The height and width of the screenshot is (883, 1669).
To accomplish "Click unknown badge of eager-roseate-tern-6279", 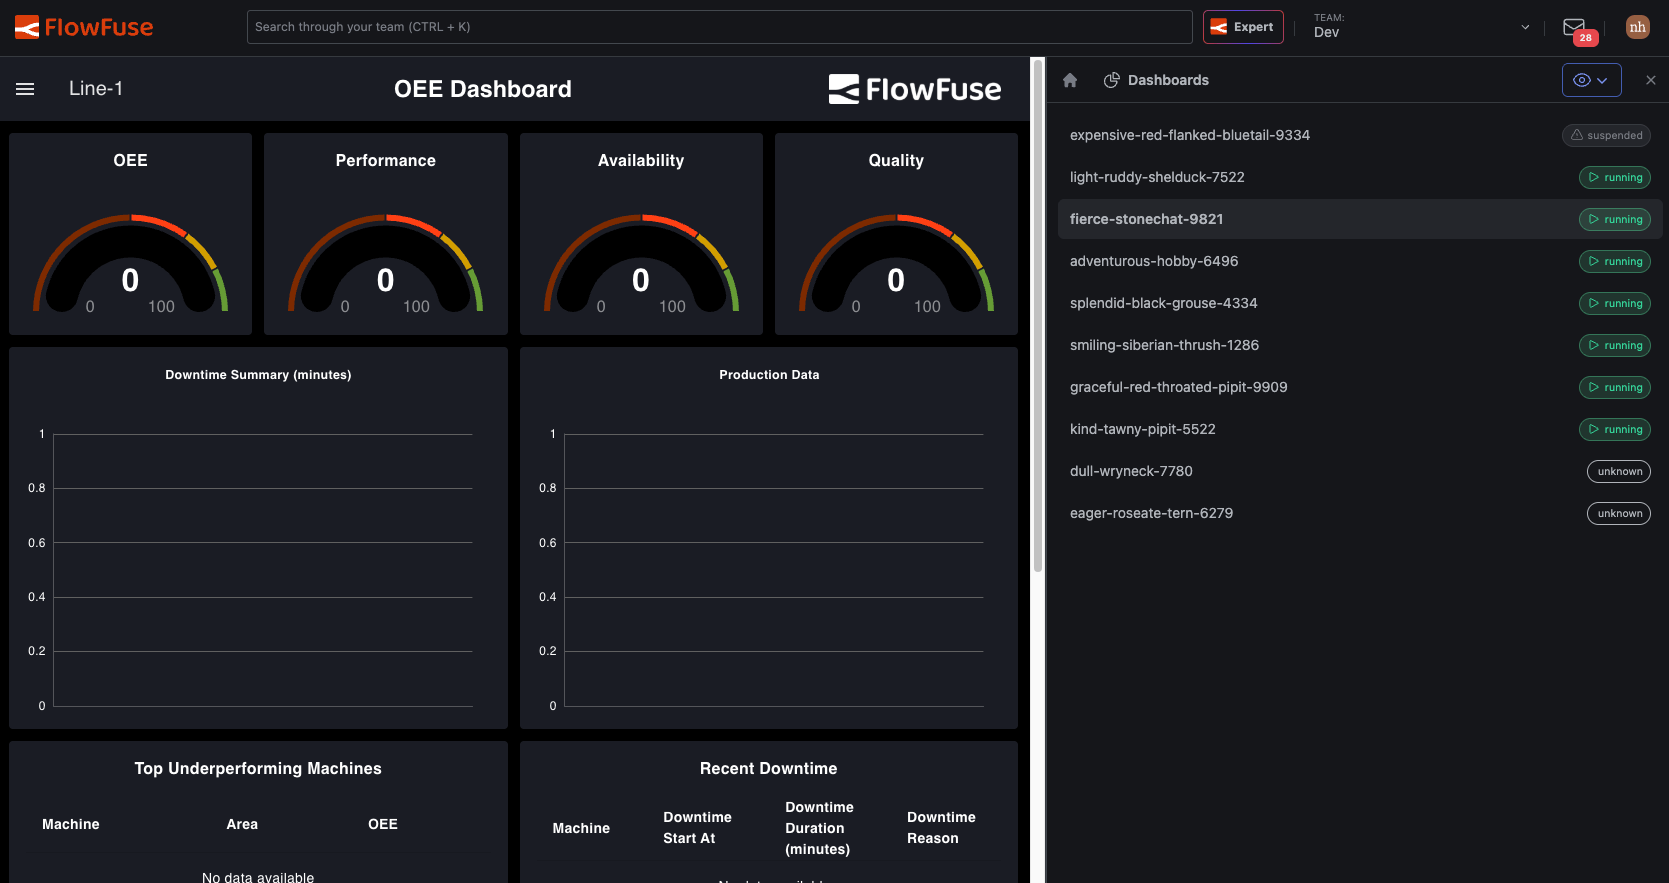I will tap(1619, 513).
